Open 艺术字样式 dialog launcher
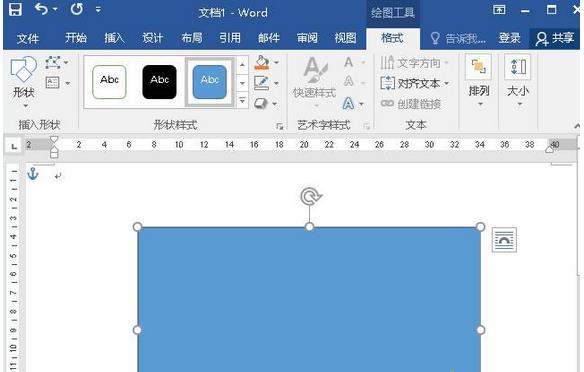This screenshot has height=372, width=584. [367, 127]
